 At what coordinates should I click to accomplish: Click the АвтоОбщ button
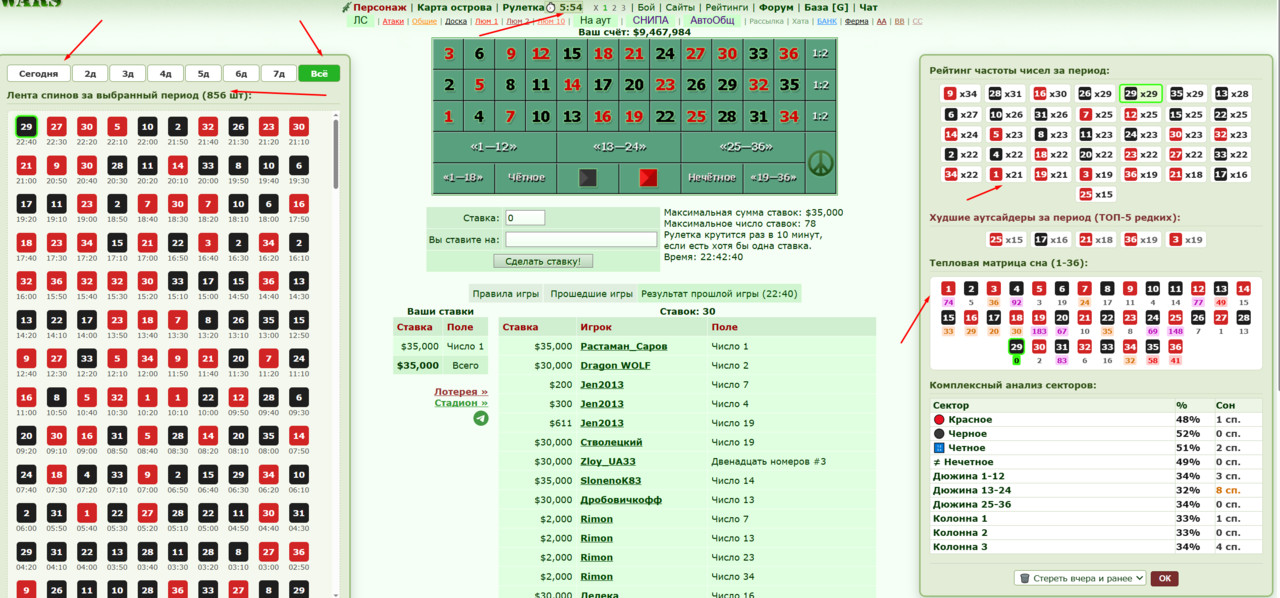pos(712,20)
